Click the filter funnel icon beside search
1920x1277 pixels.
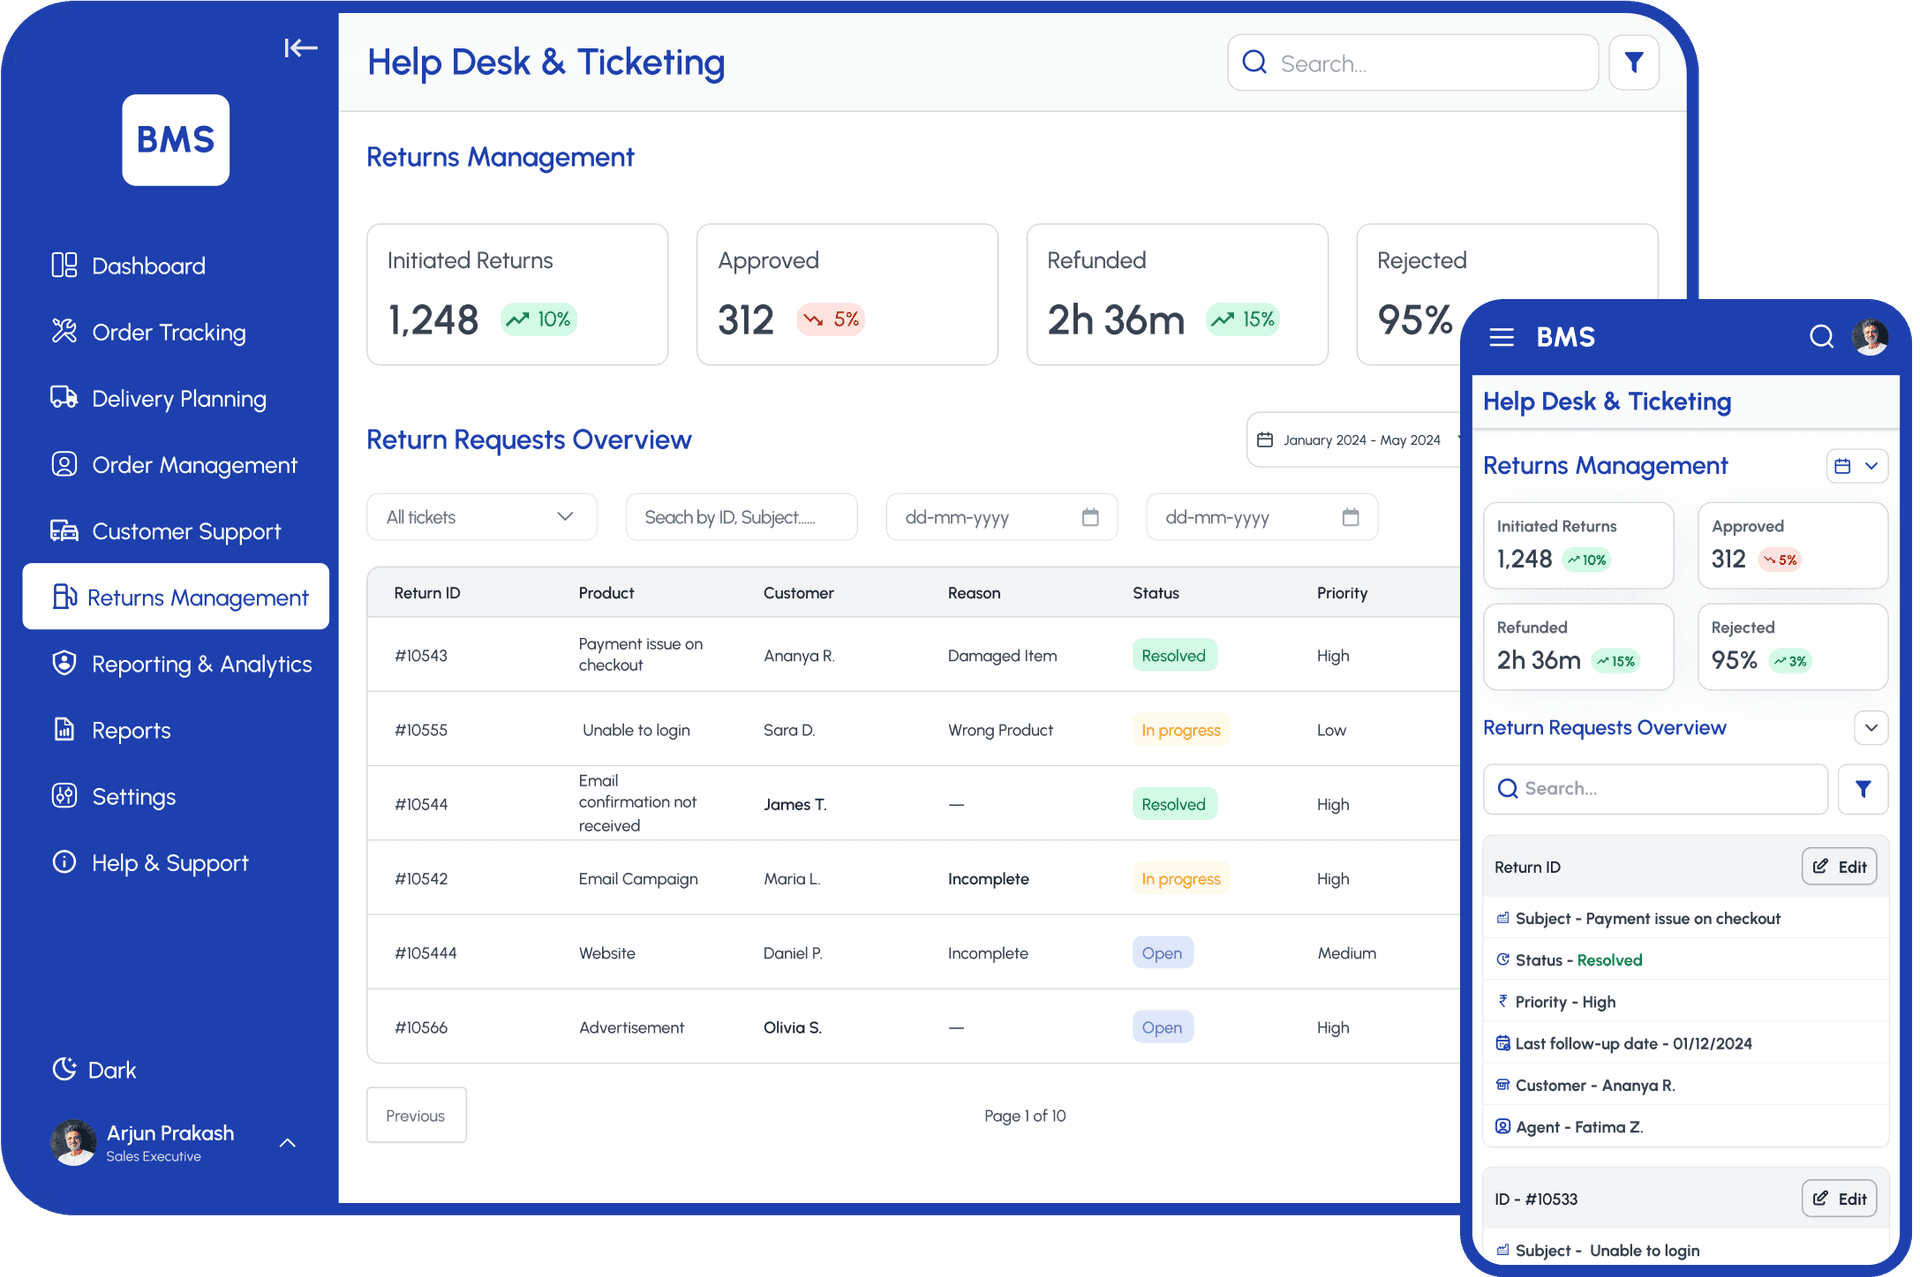pyautogui.click(x=1633, y=62)
